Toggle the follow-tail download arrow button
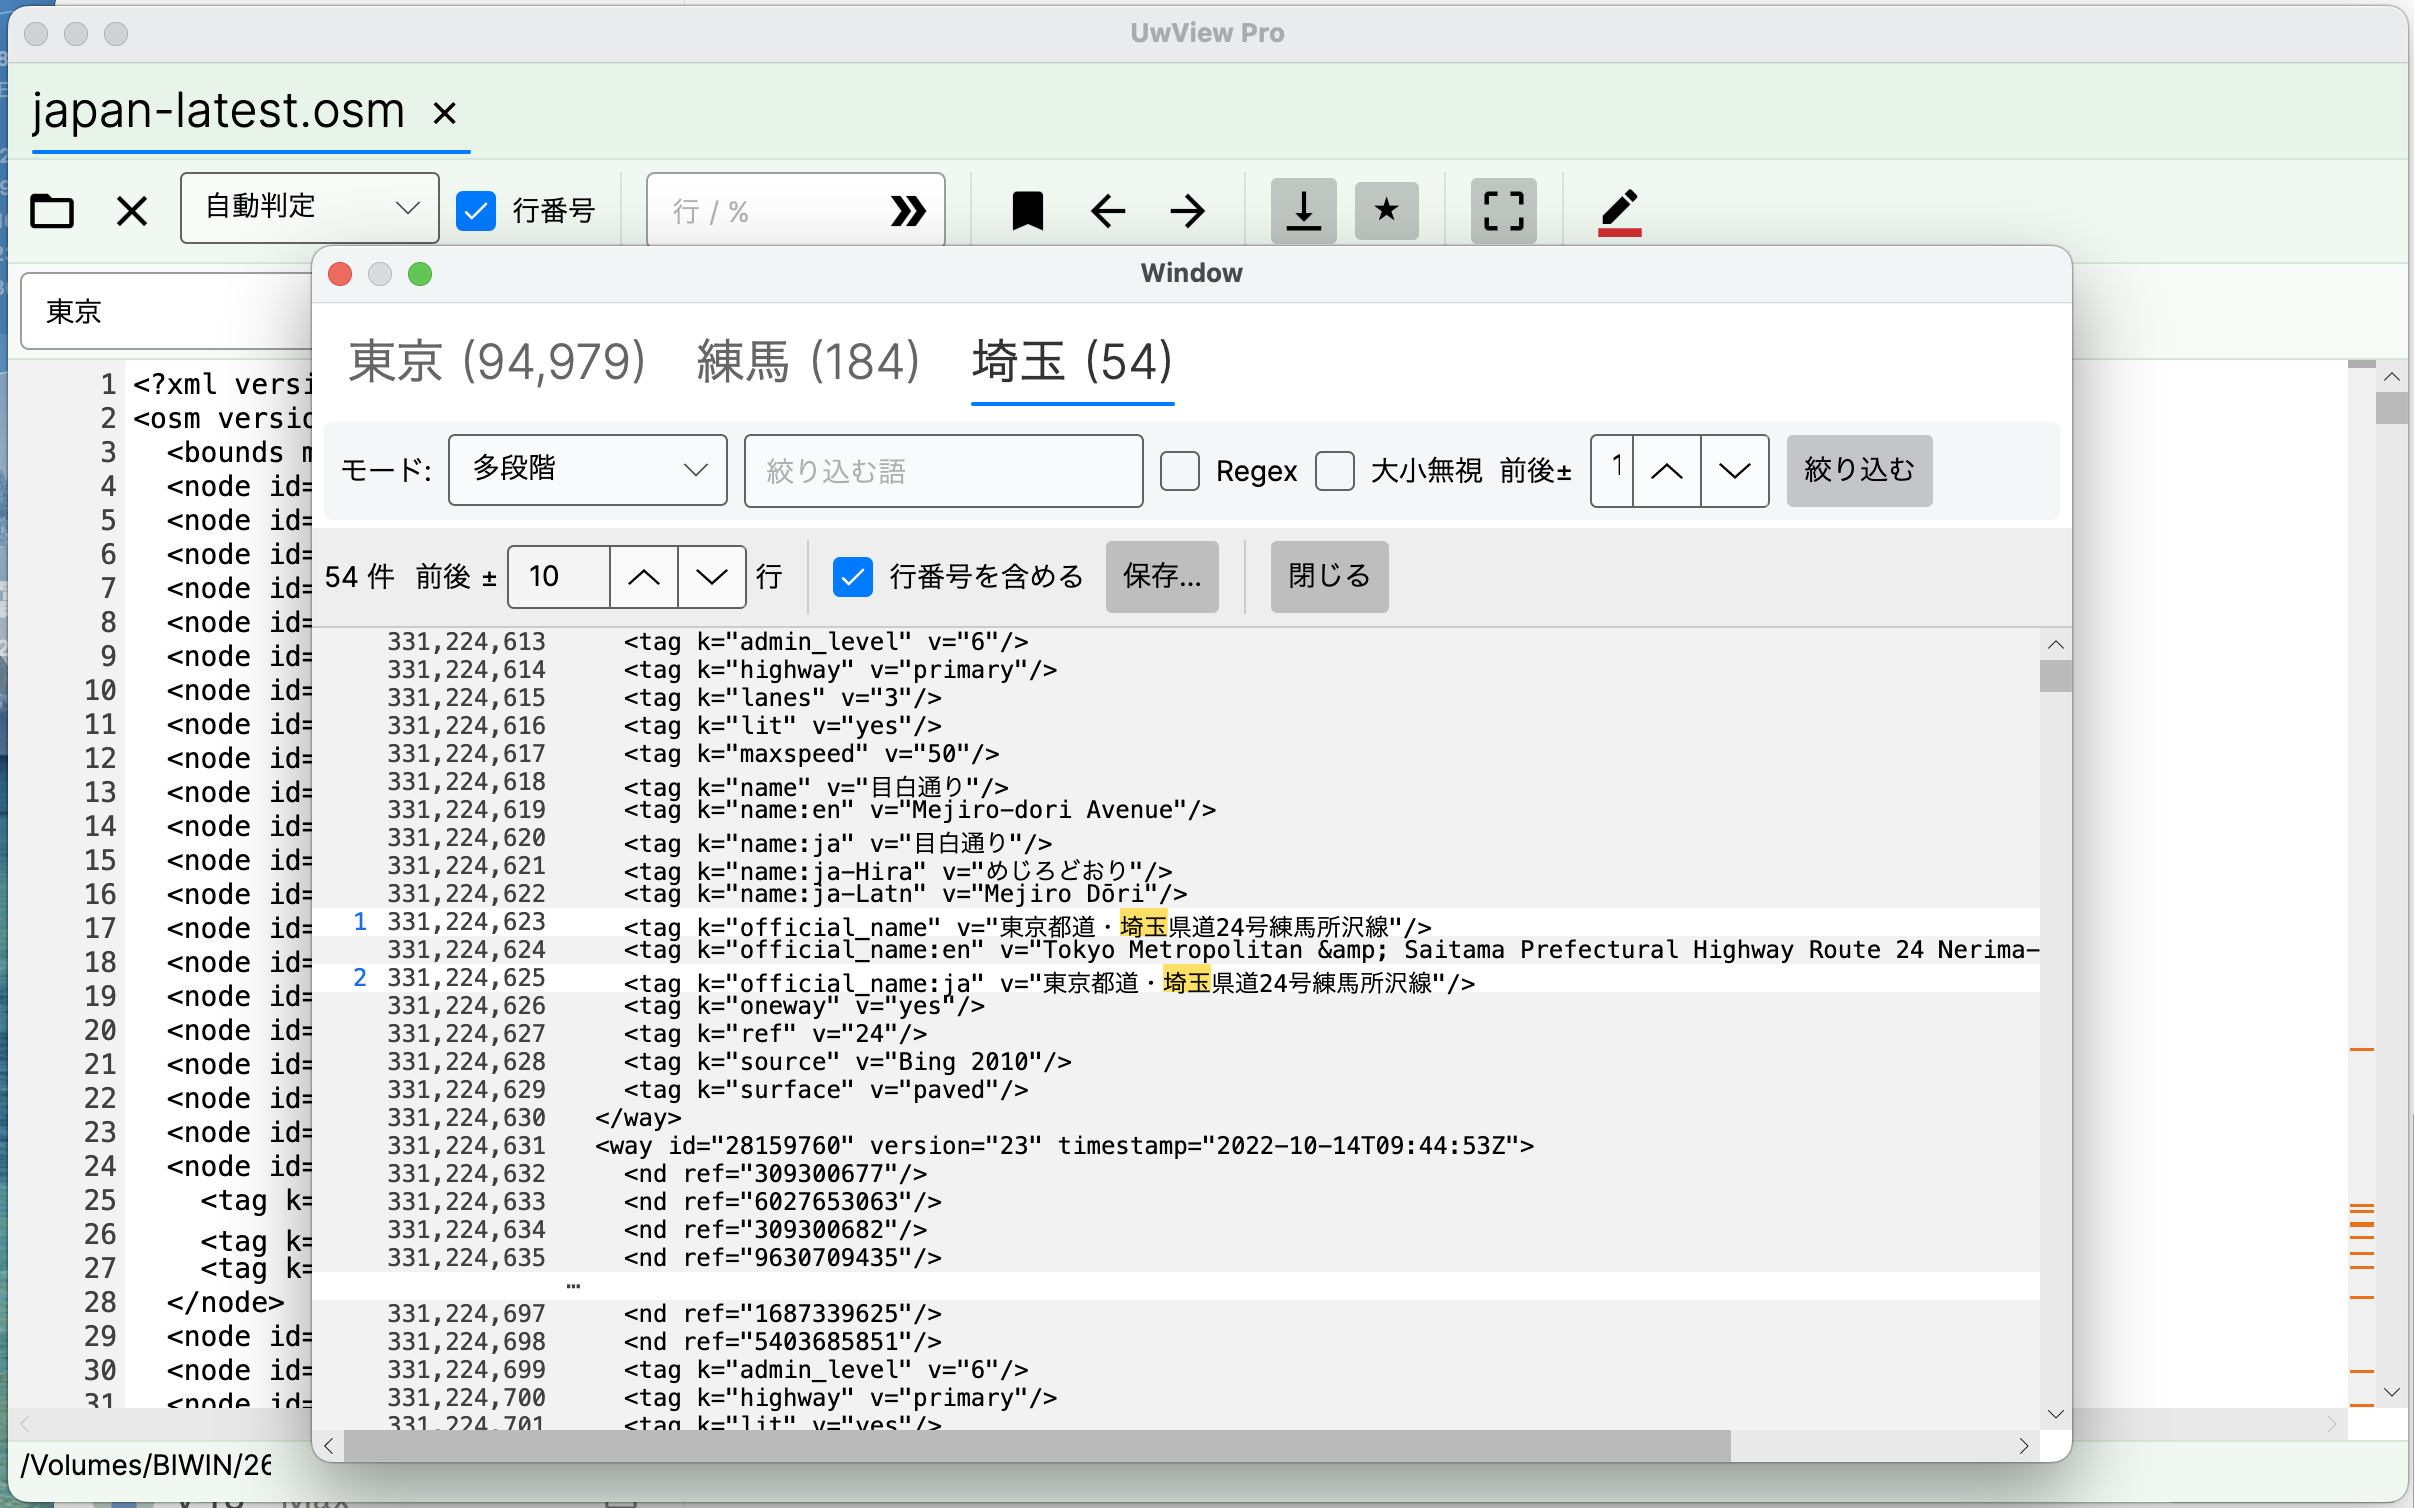The width and height of the screenshot is (2414, 1508). 1303,211
